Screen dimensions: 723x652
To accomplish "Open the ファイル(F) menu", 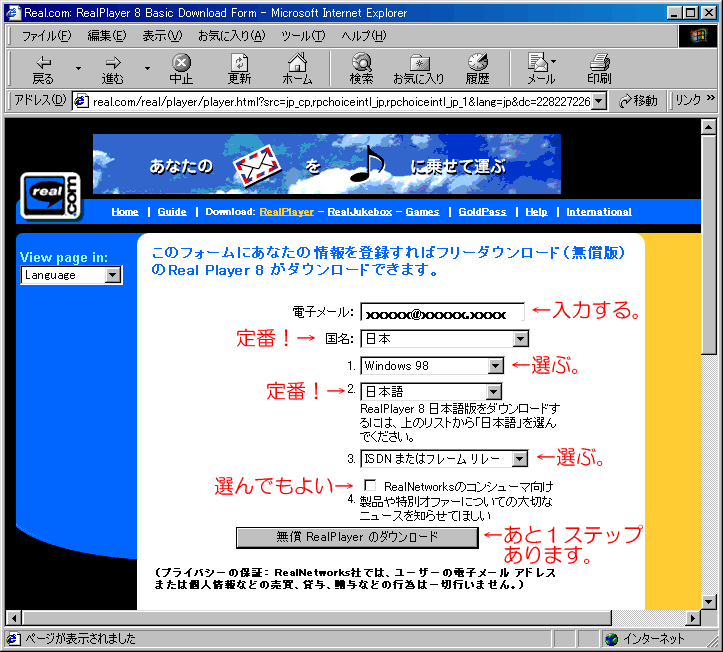I will coord(47,36).
